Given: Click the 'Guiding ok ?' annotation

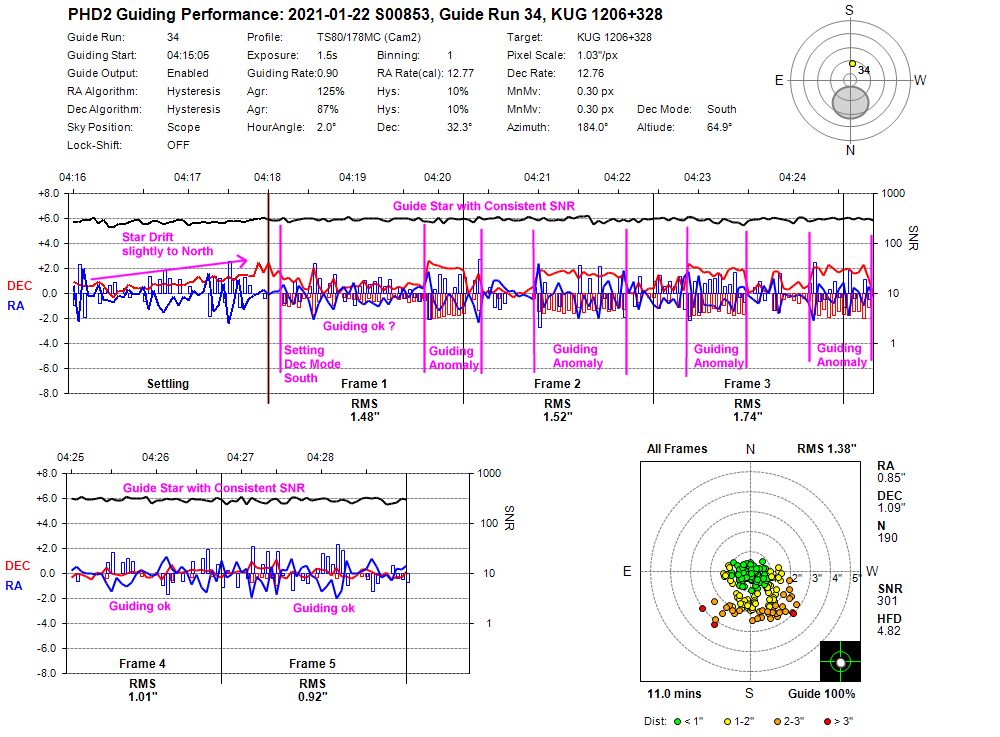Looking at the screenshot, I should click(x=358, y=326).
